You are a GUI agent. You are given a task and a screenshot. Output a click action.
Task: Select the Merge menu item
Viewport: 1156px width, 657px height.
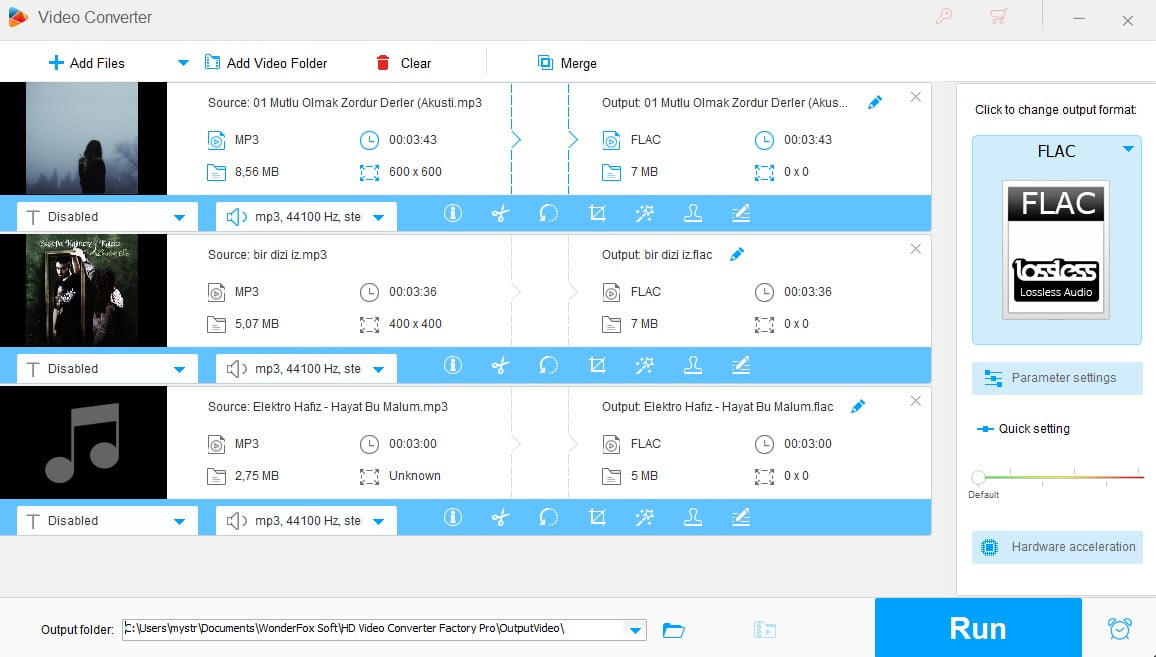(x=566, y=62)
